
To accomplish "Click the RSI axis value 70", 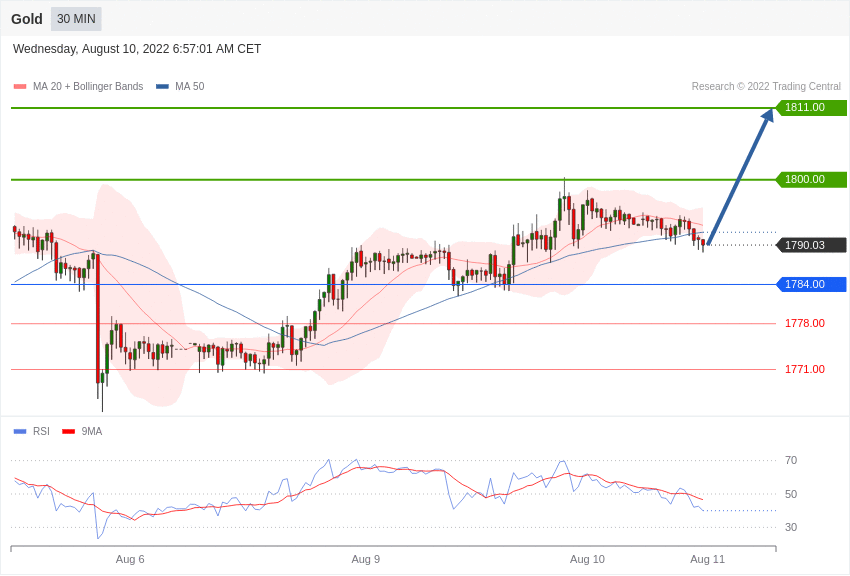I will tap(791, 461).
